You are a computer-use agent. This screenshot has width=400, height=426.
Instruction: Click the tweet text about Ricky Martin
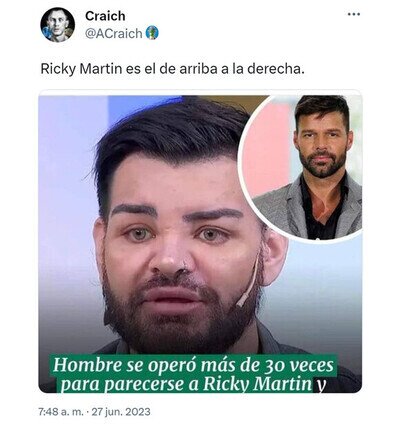tap(172, 69)
